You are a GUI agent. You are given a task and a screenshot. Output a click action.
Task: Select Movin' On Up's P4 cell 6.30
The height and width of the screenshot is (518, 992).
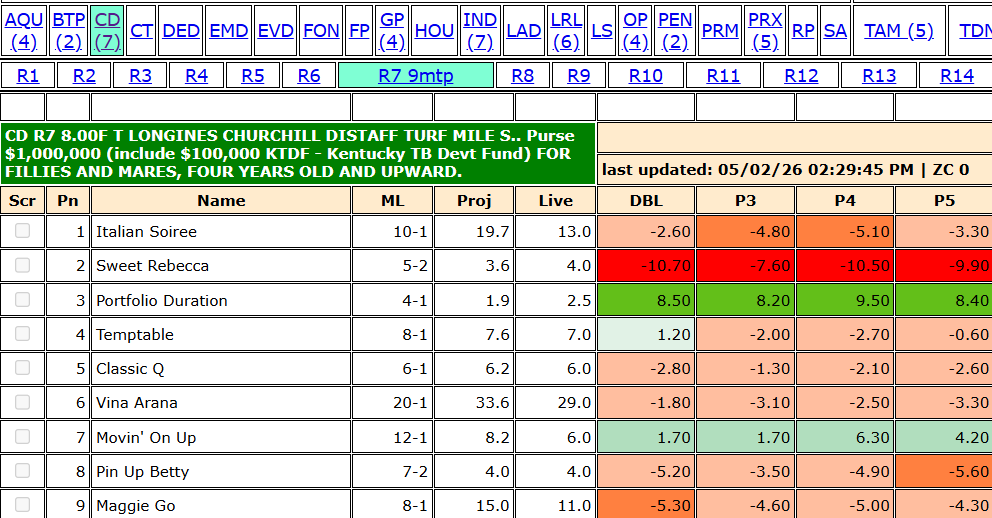(845, 437)
